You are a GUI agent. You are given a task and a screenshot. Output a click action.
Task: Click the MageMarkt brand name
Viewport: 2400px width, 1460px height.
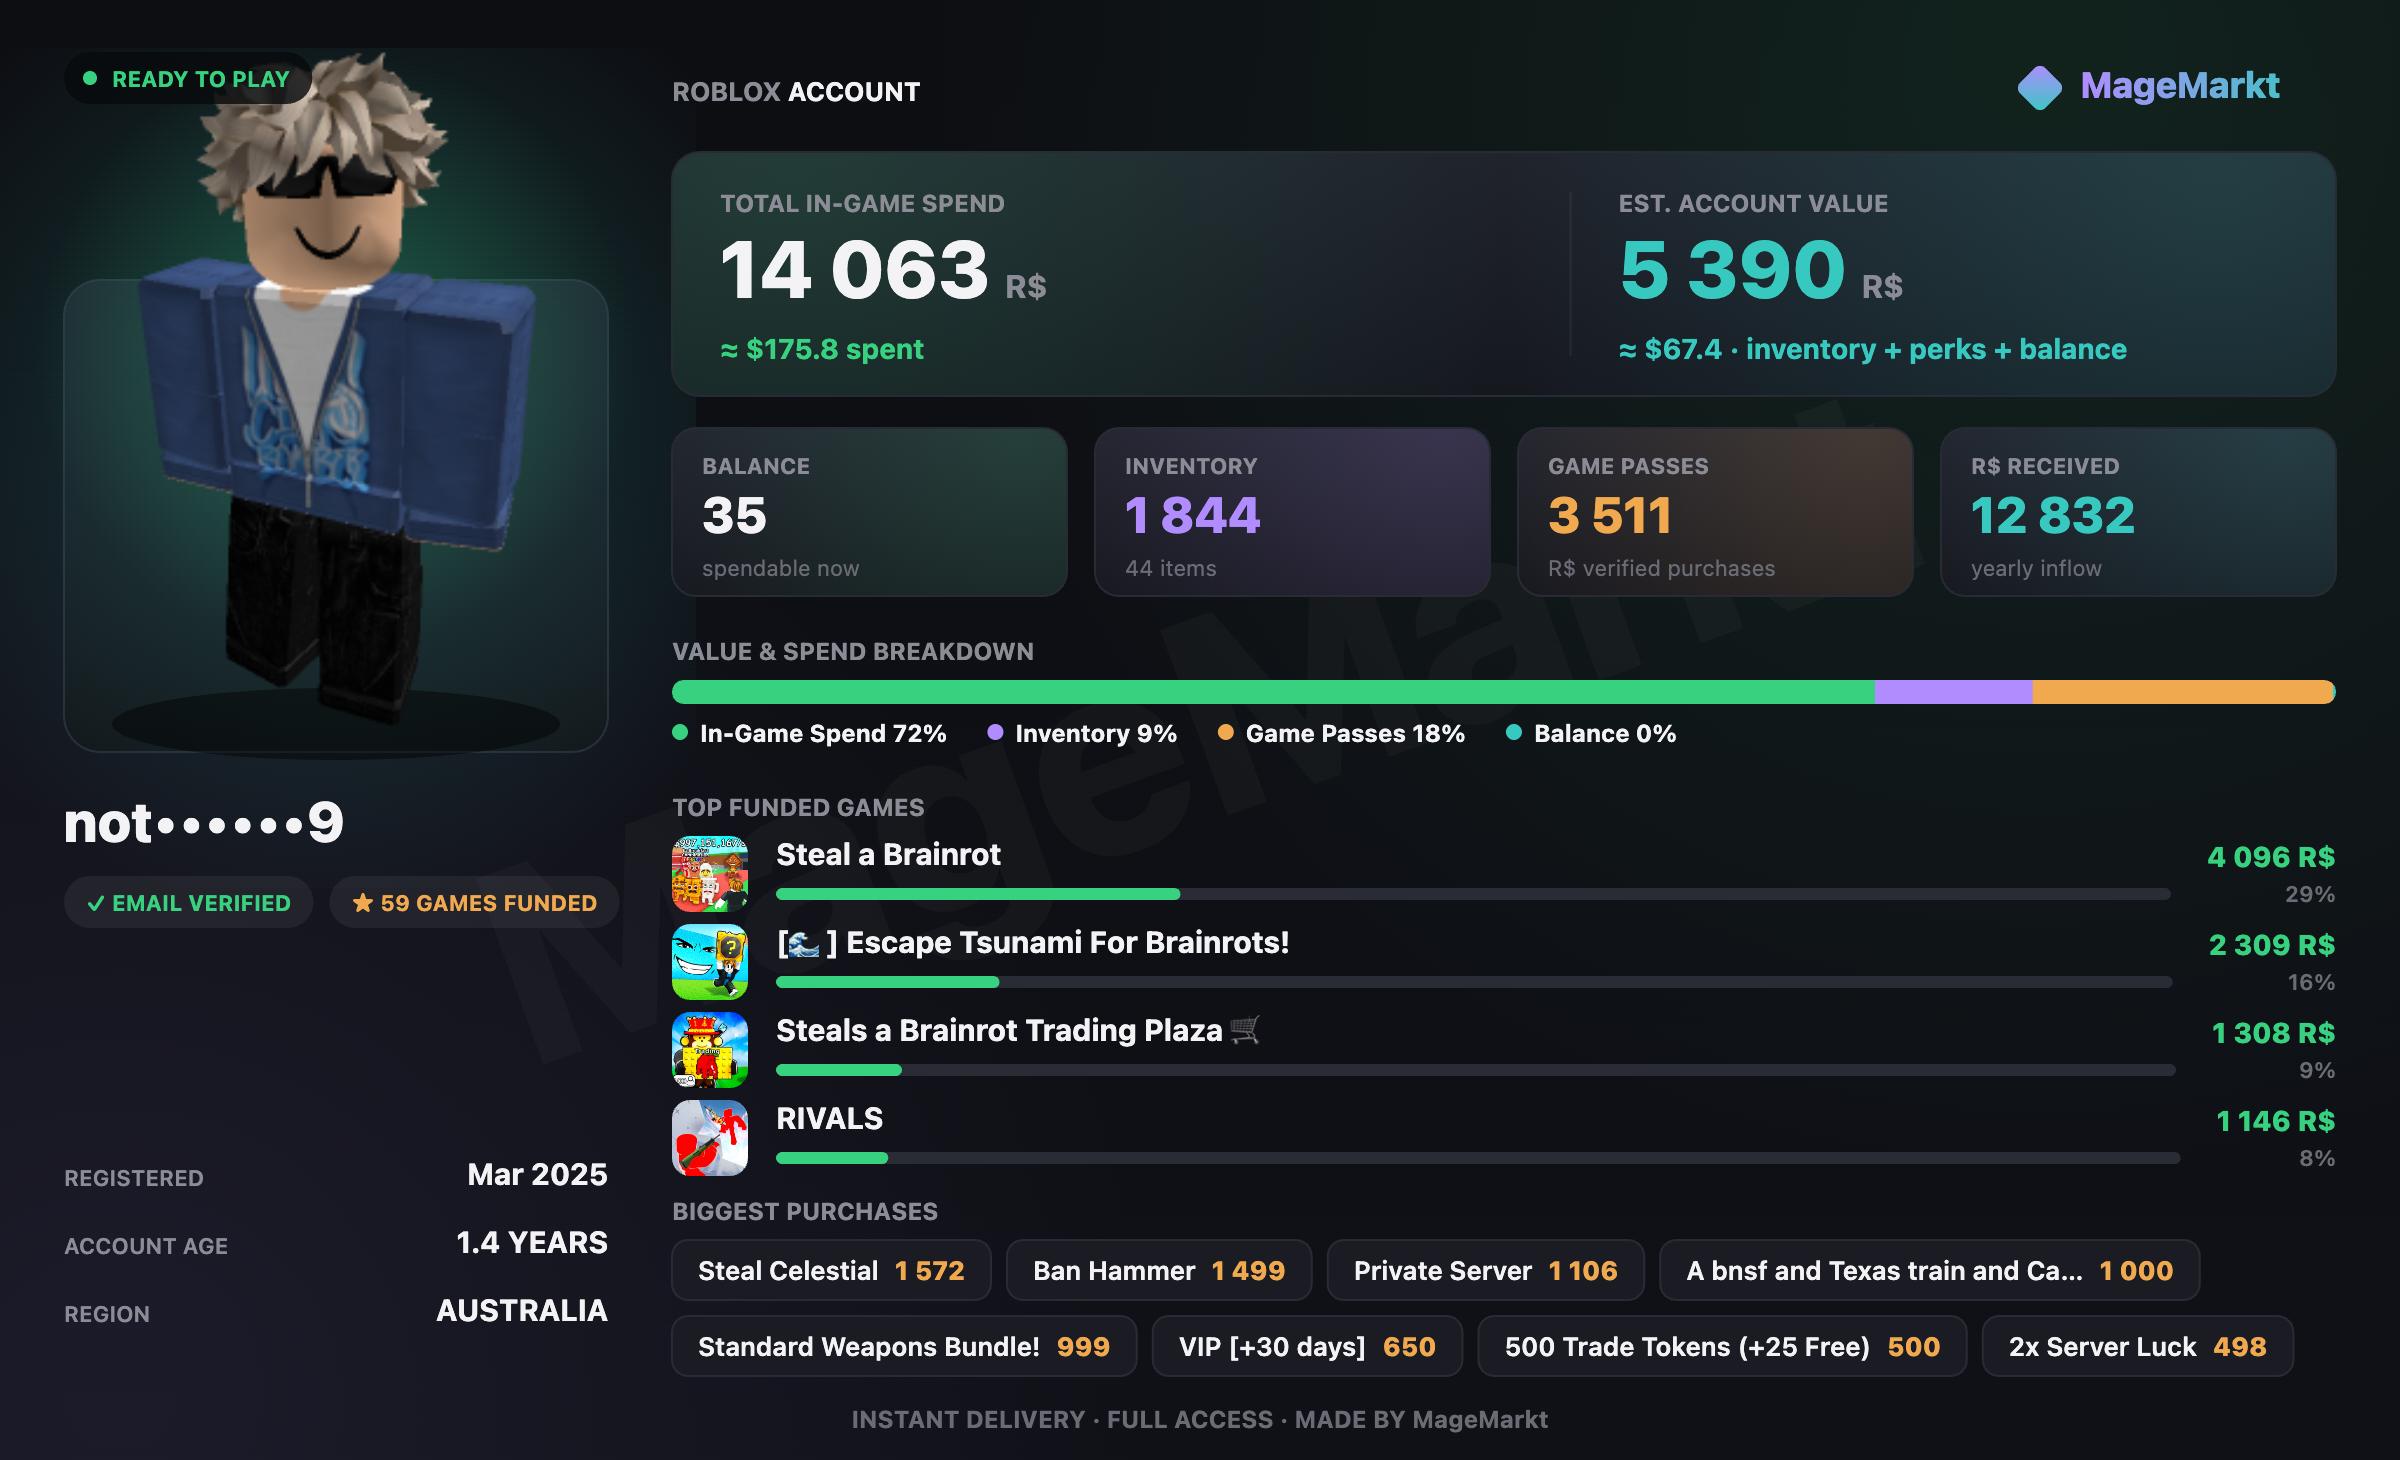click(x=2180, y=86)
